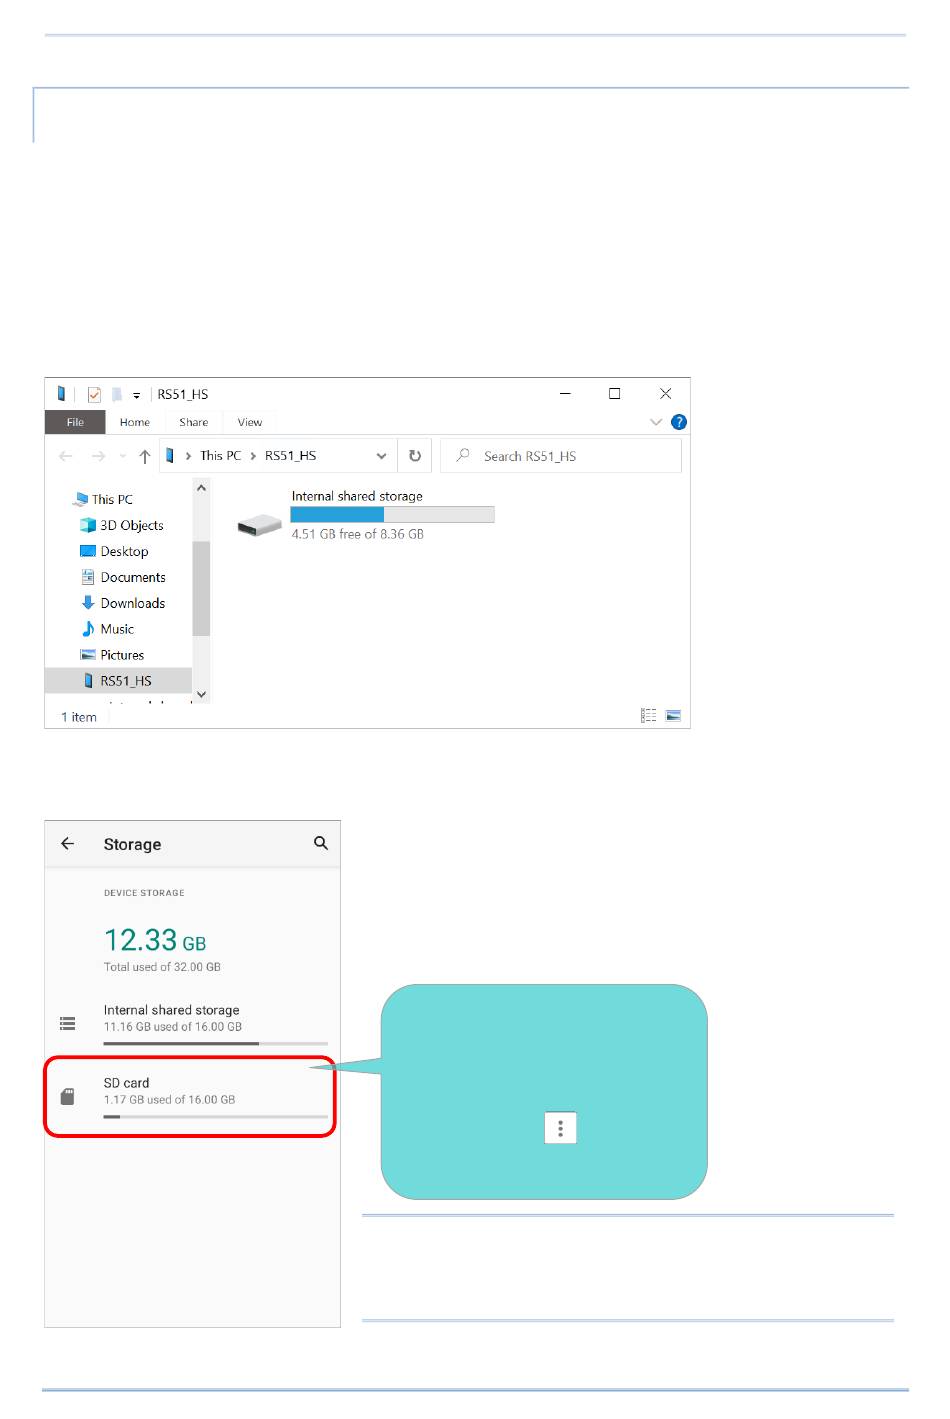
Task: Click RS51_HS in address path
Action: 291,455
